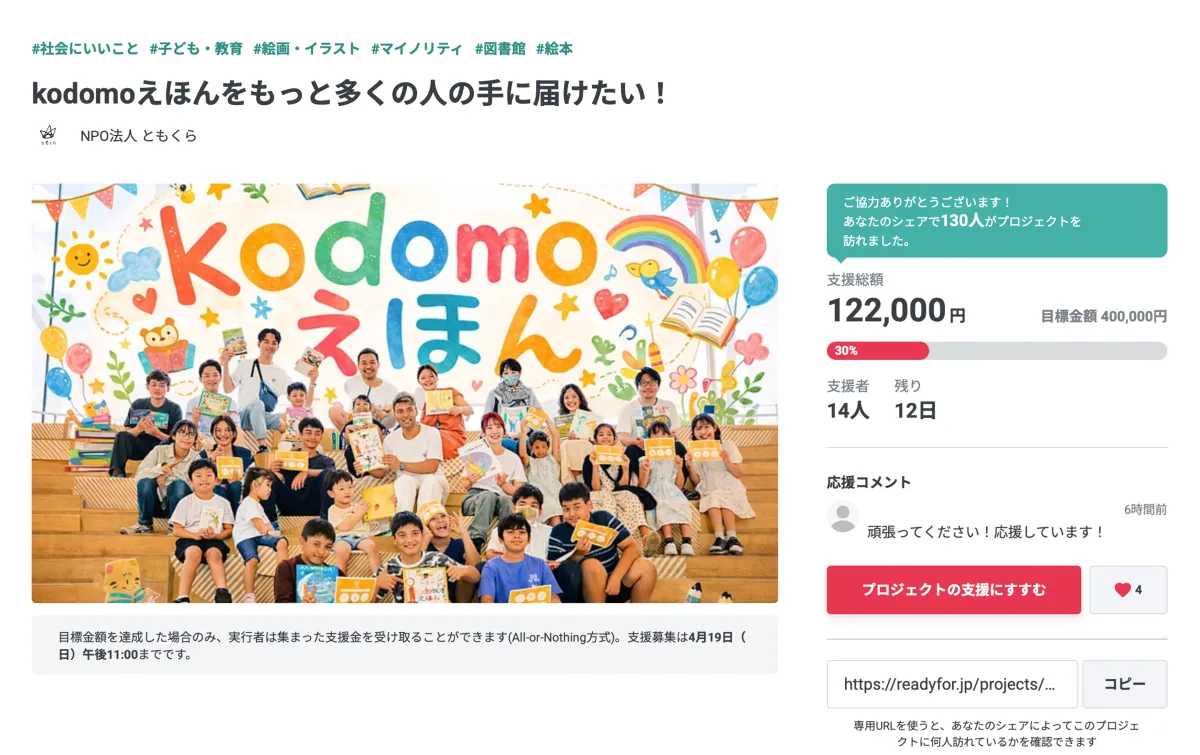Click the 支援者 14人 supporter count
The width and height of the screenshot is (1200, 755).
pyautogui.click(x=848, y=399)
